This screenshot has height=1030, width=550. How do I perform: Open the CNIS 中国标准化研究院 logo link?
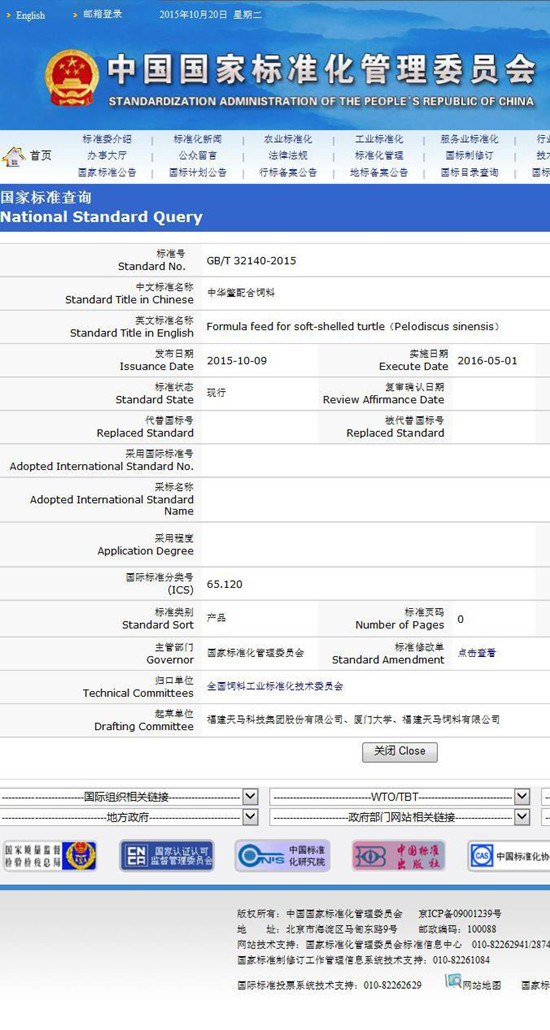tap(283, 856)
